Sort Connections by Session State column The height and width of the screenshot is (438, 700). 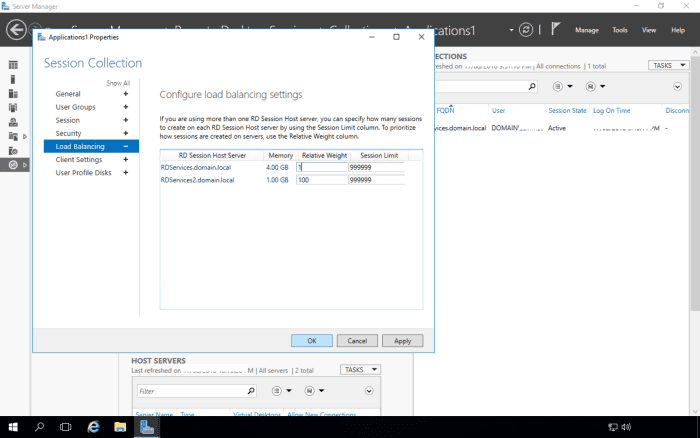tap(567, 110)
